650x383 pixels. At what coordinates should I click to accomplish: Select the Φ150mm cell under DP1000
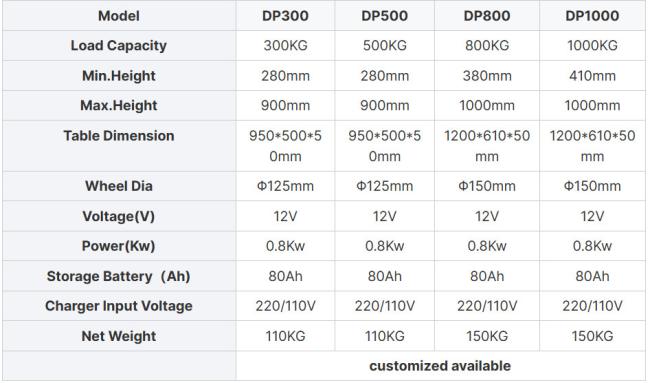(592, 186)
